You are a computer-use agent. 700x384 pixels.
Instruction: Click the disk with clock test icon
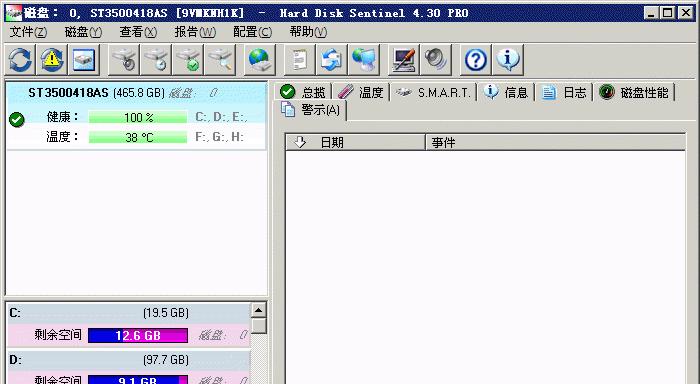[x=156, y=59]
